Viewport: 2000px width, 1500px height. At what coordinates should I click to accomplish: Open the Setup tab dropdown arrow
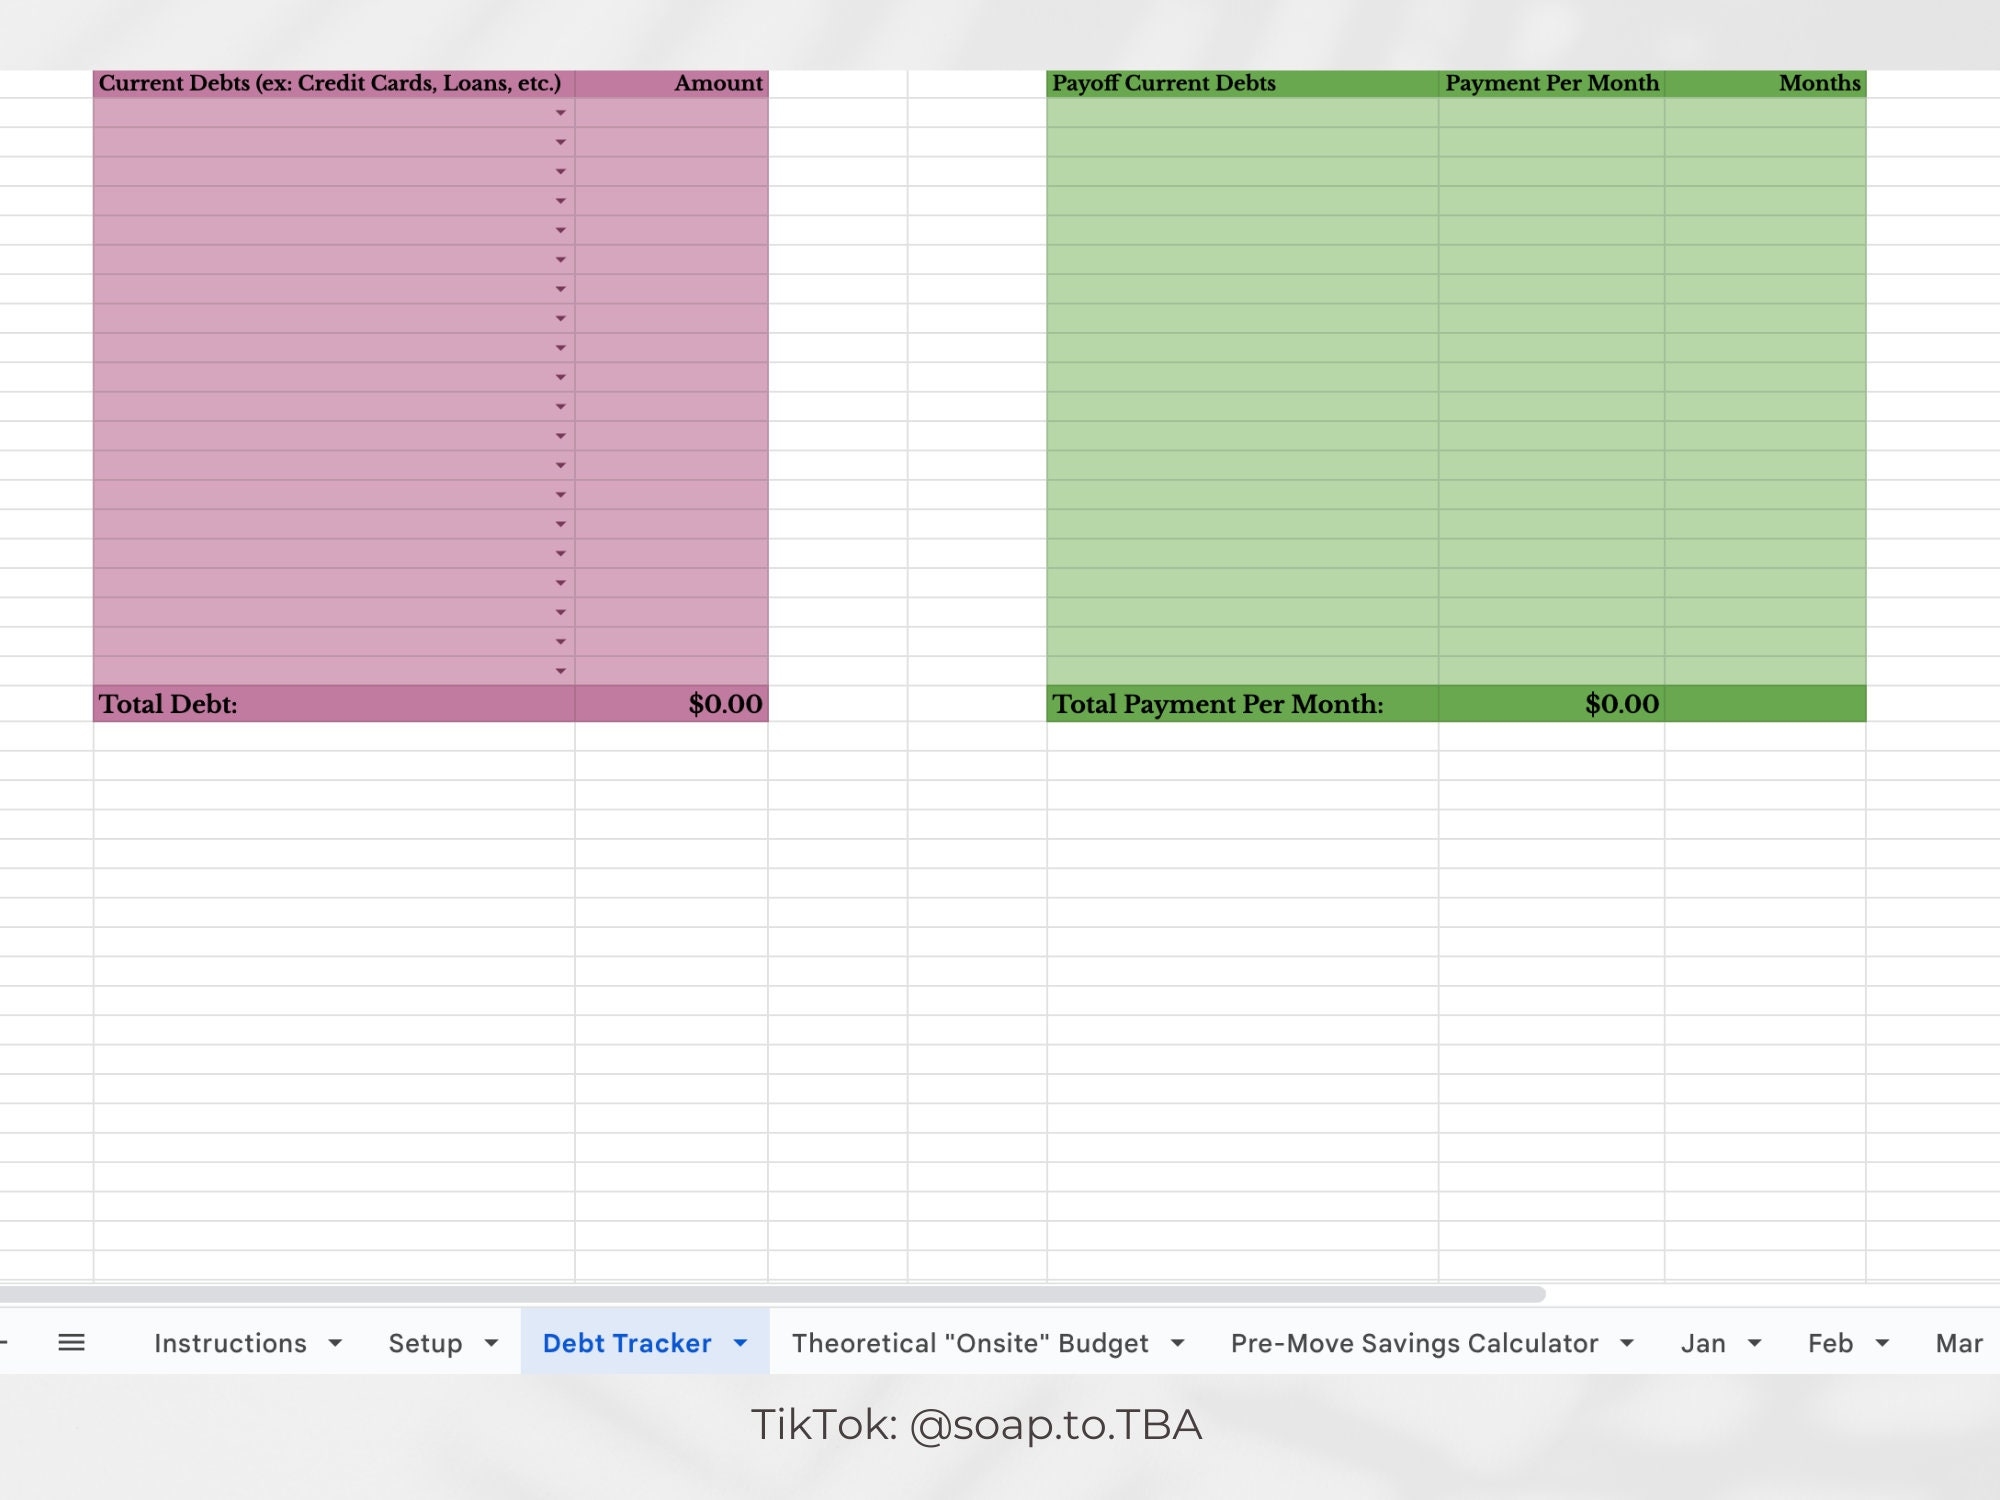tap(491, 1343)
